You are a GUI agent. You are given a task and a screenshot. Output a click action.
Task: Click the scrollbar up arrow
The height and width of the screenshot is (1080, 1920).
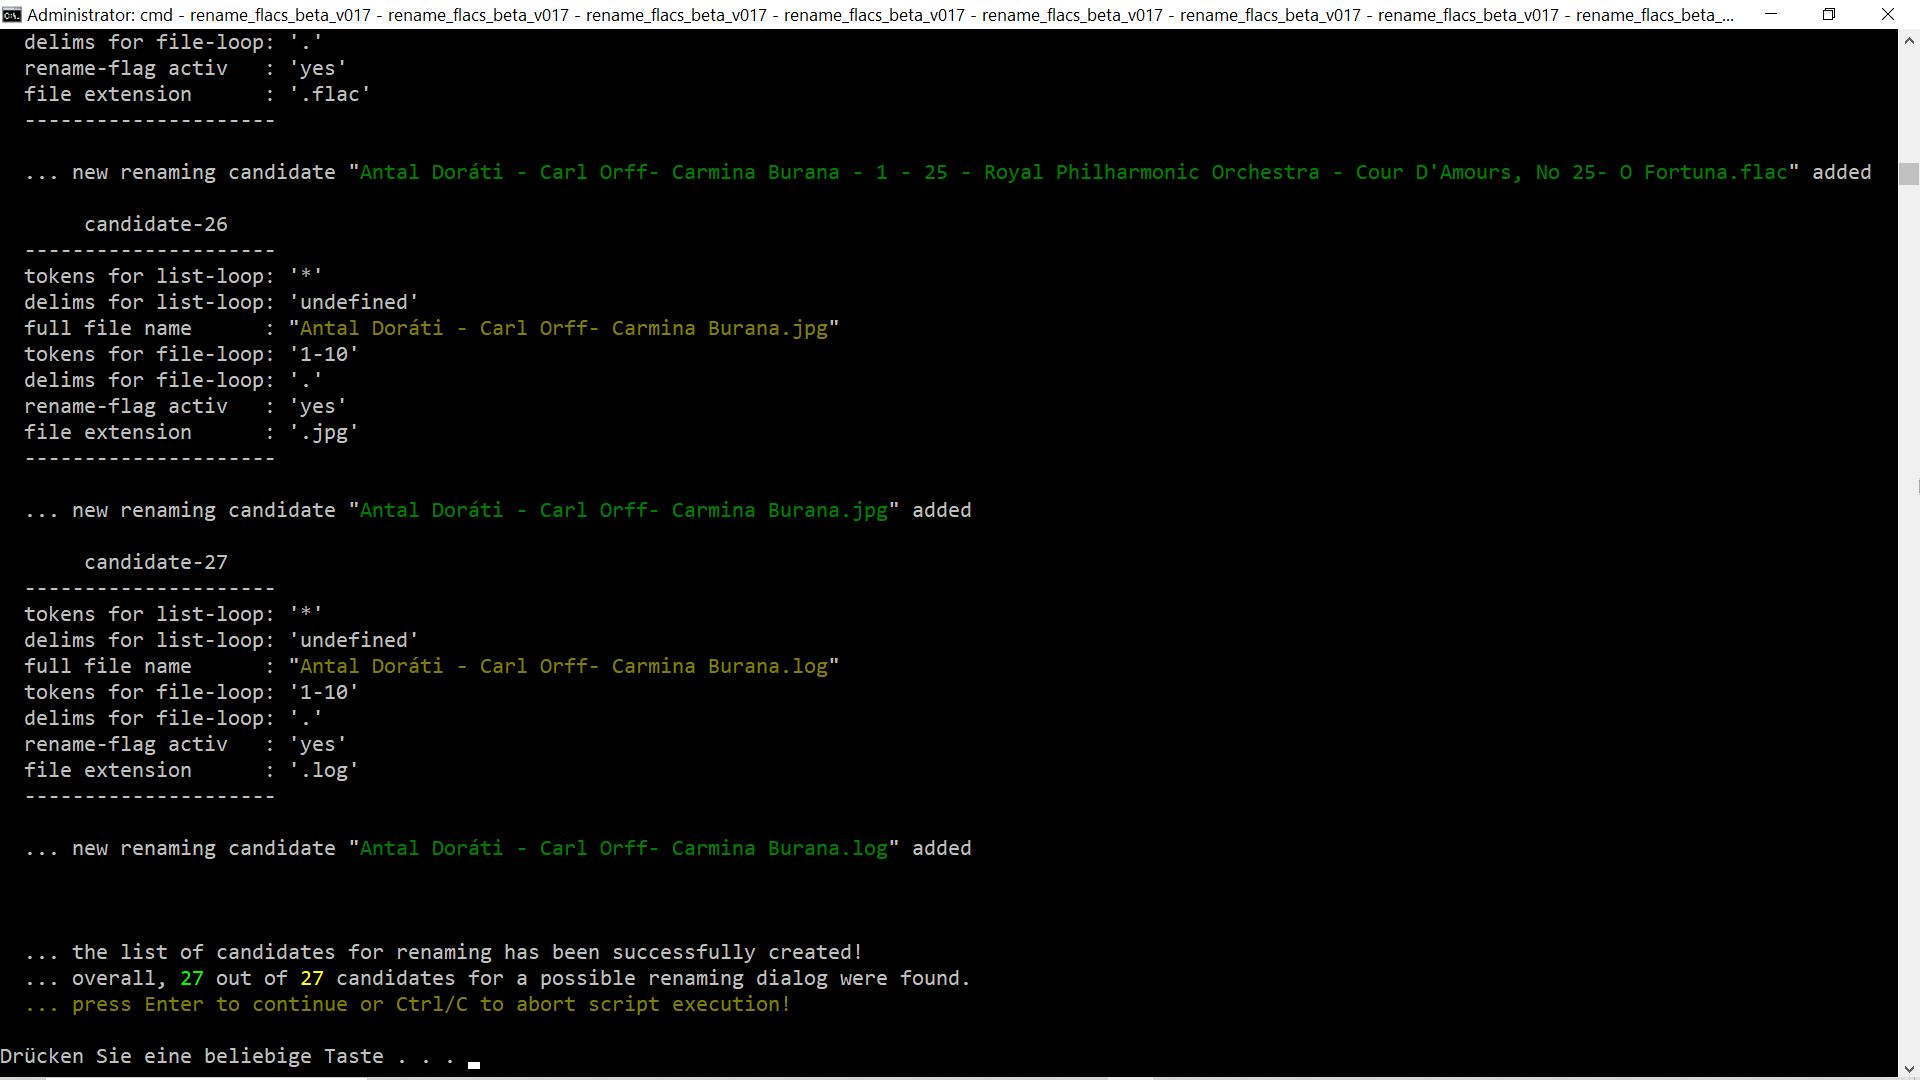coord(1908,41)
